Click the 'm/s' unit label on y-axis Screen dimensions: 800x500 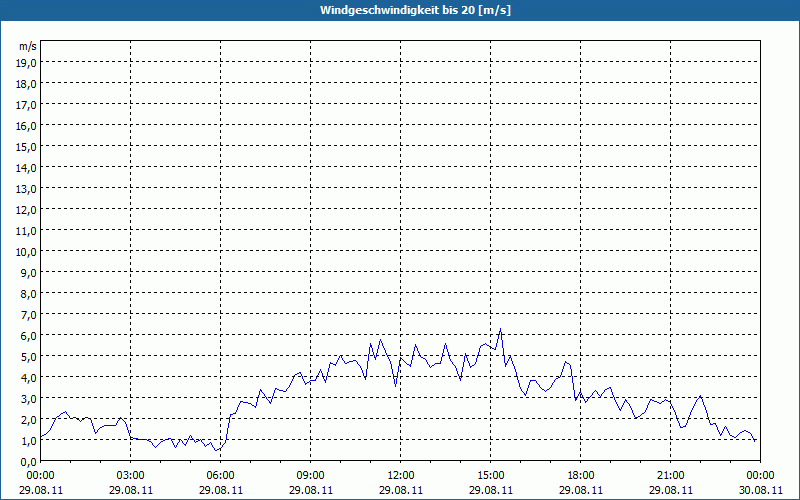(x=28, y=46)
